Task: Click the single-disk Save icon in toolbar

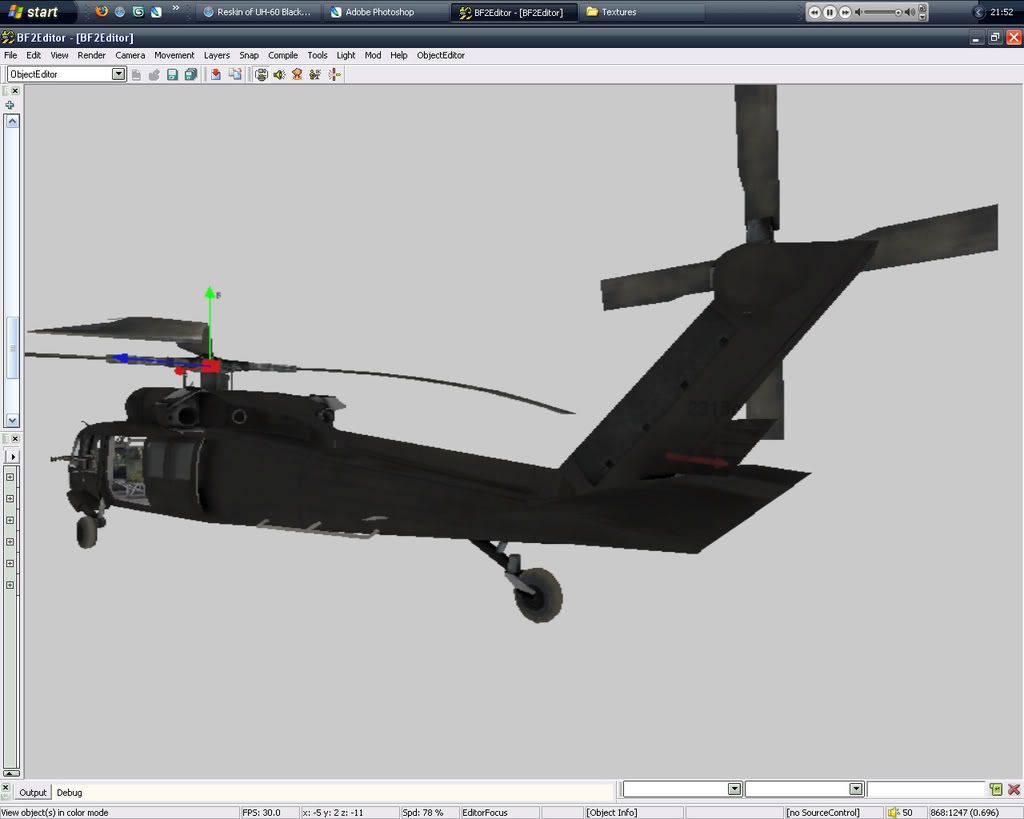Action: [x=172, y=74]
